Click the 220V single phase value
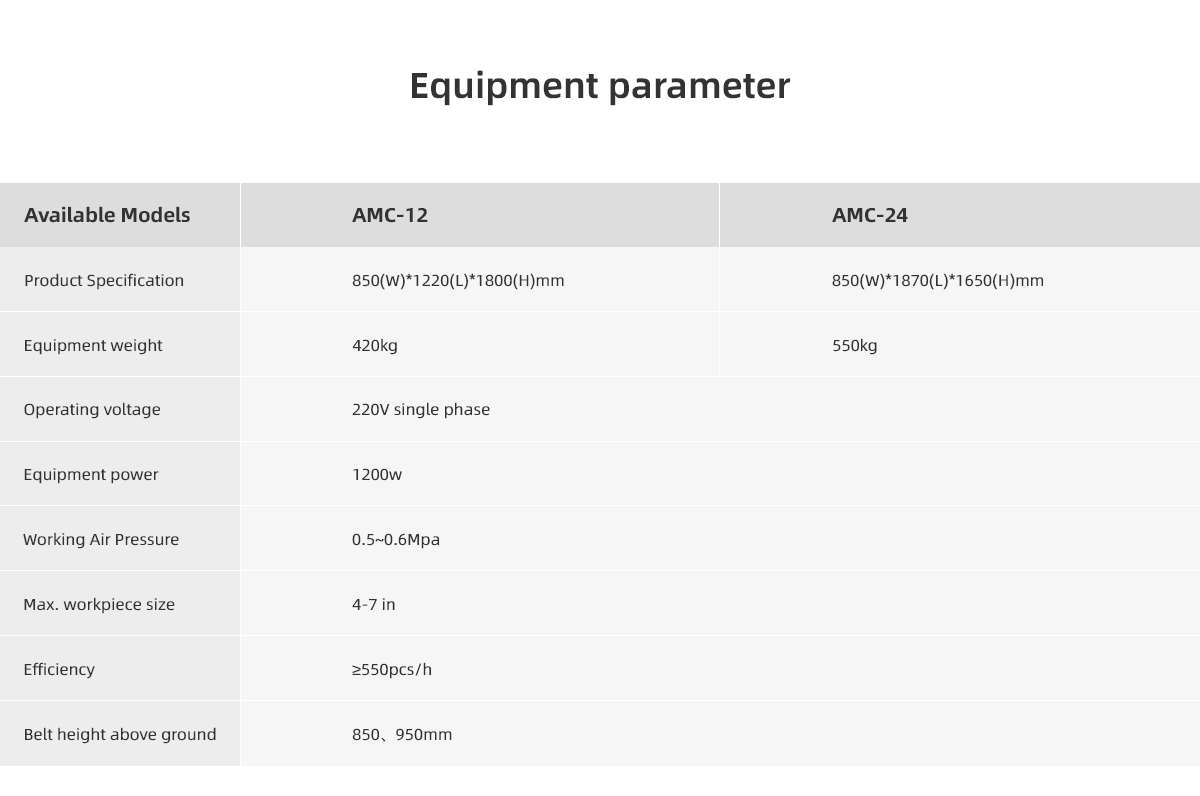Image resolution: width=1200 pixels, height=796 pixels. click(x=421, y=409)
